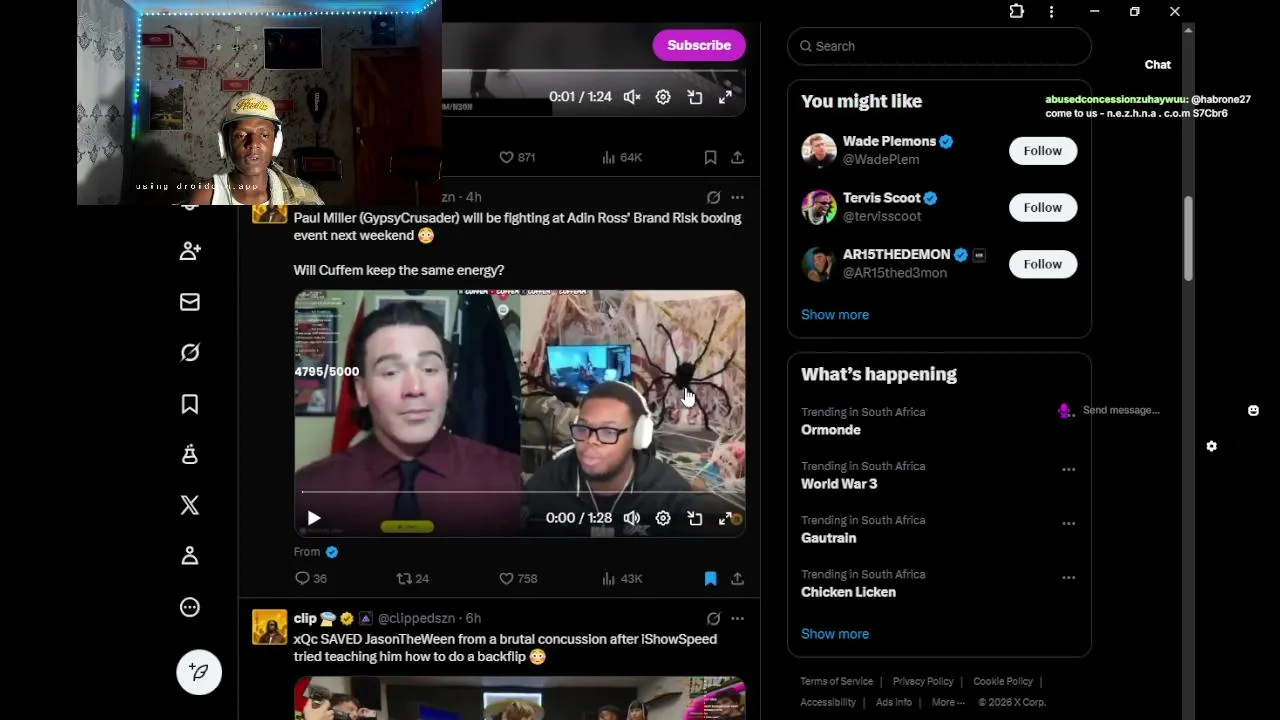Click the compose Post round button
Viewport: 1280px width, 720px height.
(199, 672)
